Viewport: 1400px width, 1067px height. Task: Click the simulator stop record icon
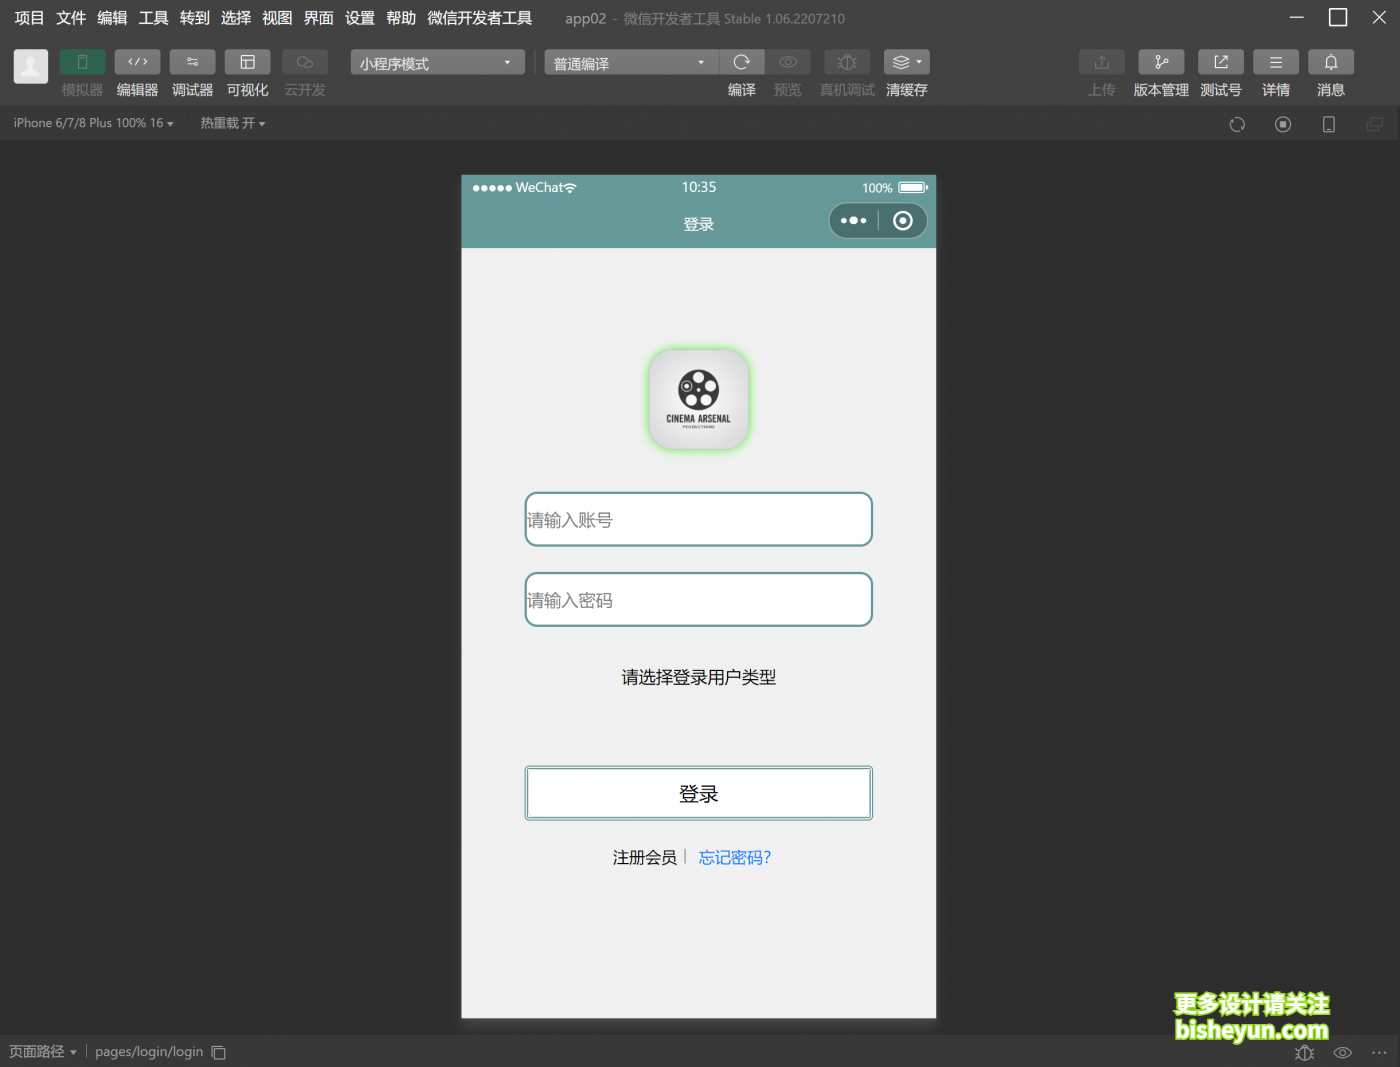(x=1283, y=124)
